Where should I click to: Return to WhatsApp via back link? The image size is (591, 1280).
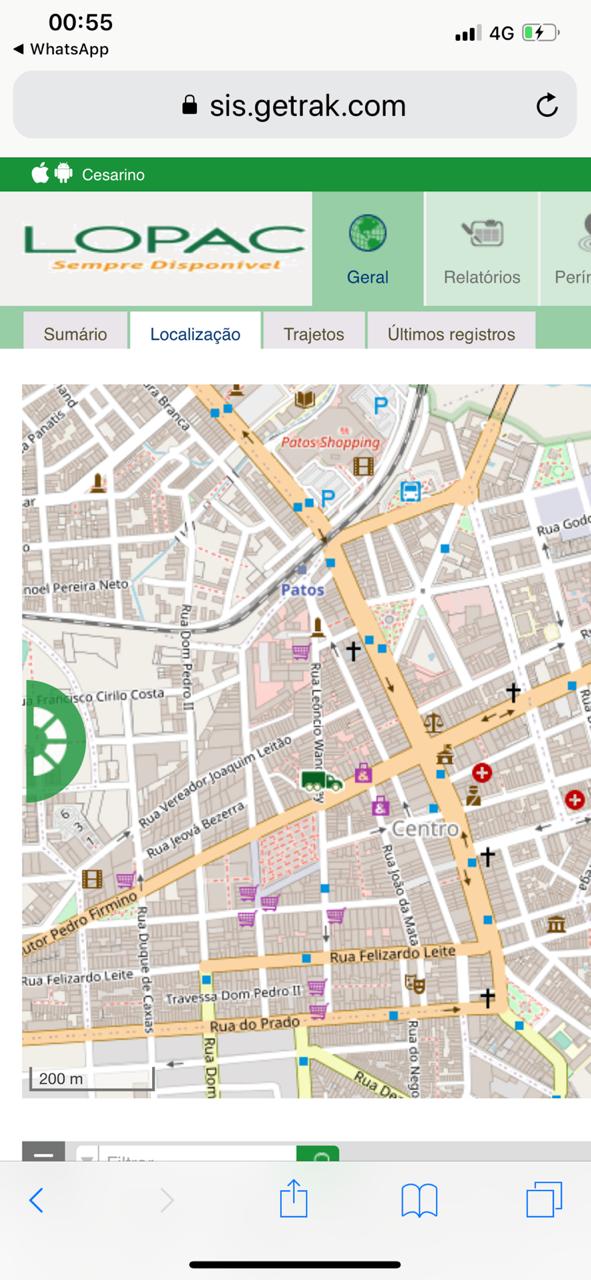[61, 49]
